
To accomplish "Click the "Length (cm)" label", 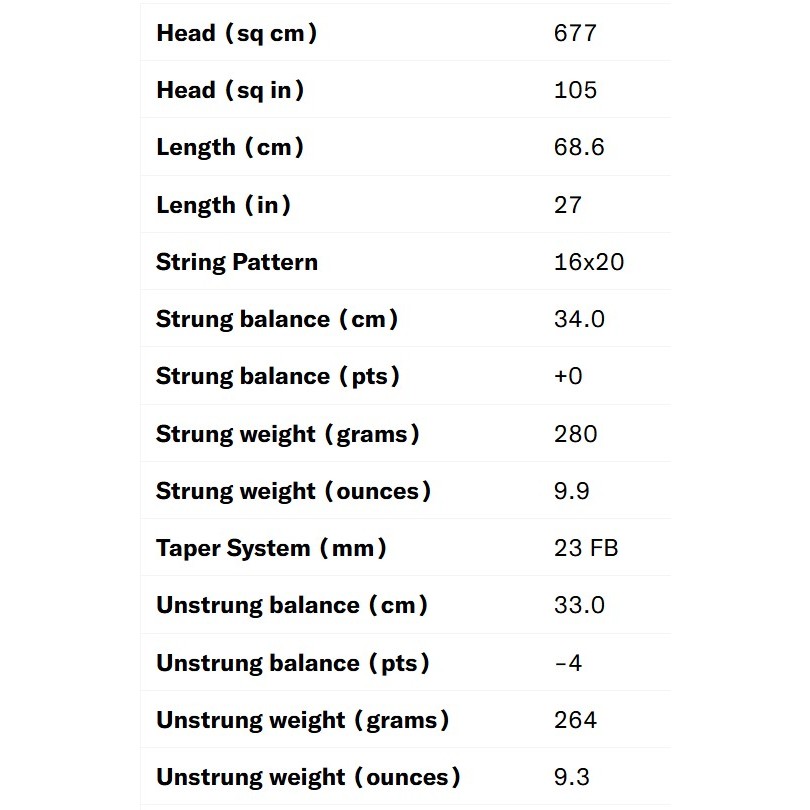I will [230, 147].
